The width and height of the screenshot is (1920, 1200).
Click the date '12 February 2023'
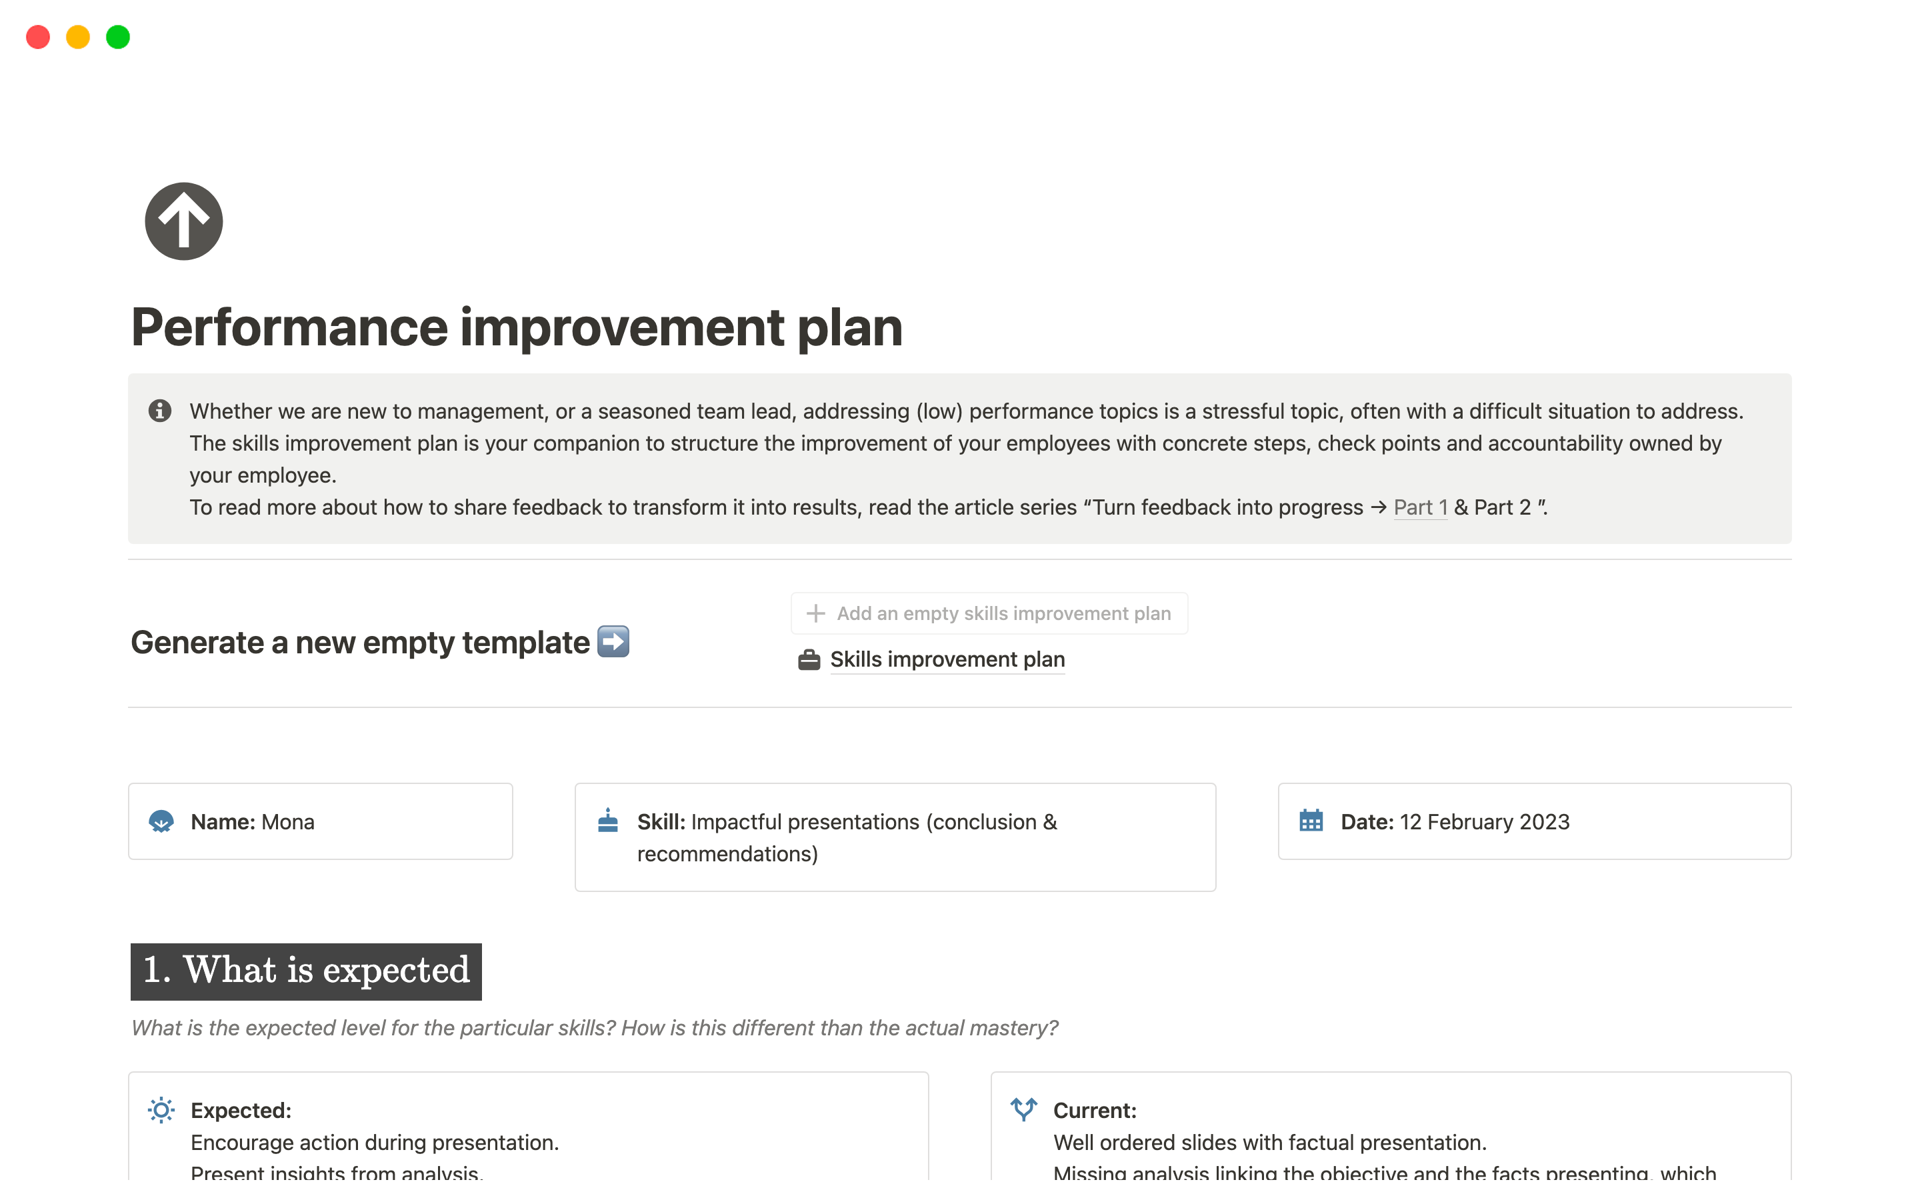click(x=1484, y=821)
